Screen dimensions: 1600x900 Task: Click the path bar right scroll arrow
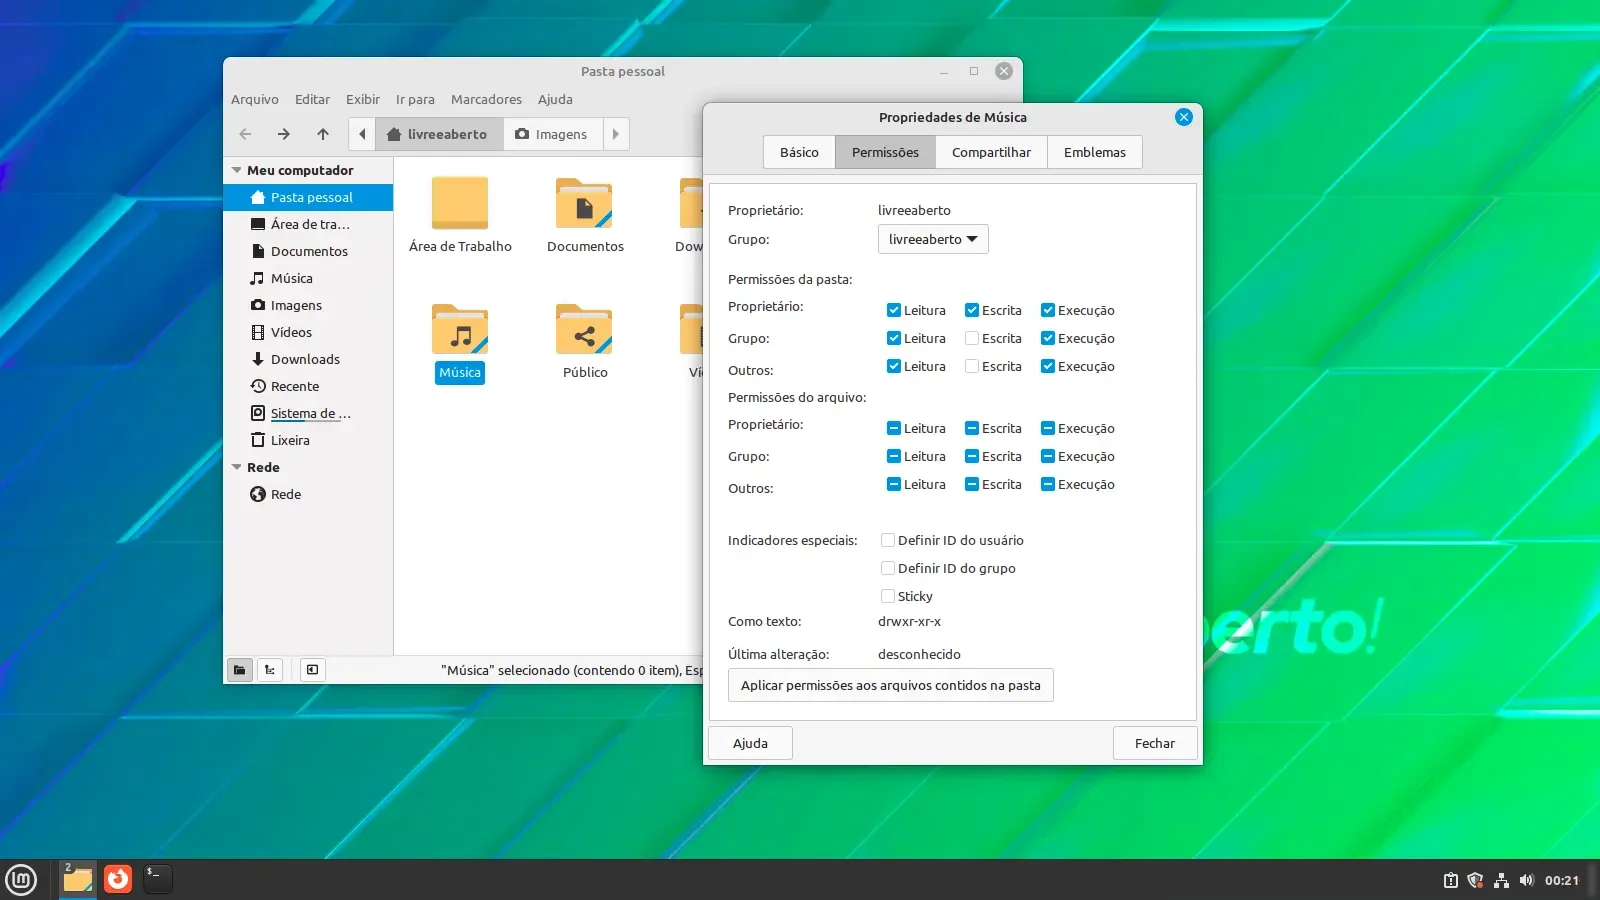point(616,134)
